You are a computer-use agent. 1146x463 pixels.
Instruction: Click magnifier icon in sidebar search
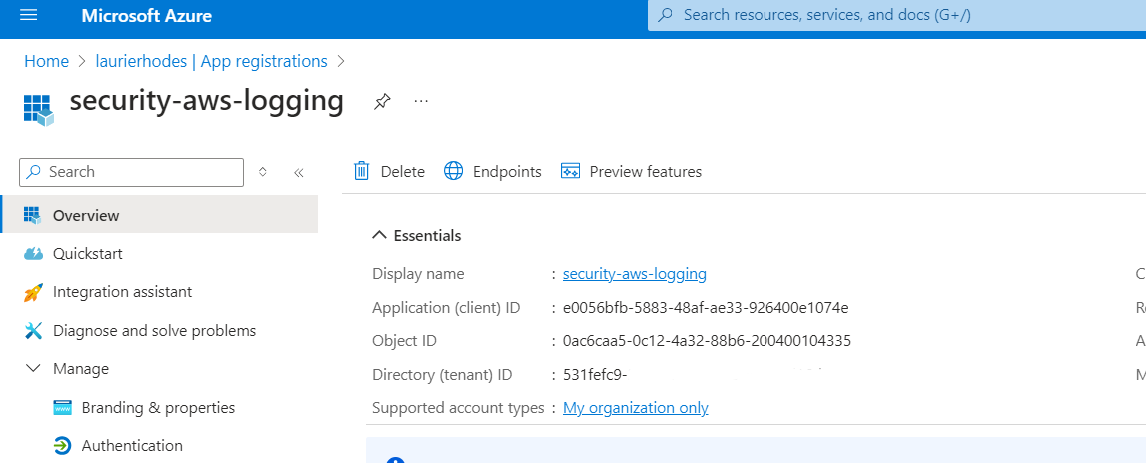34,172
